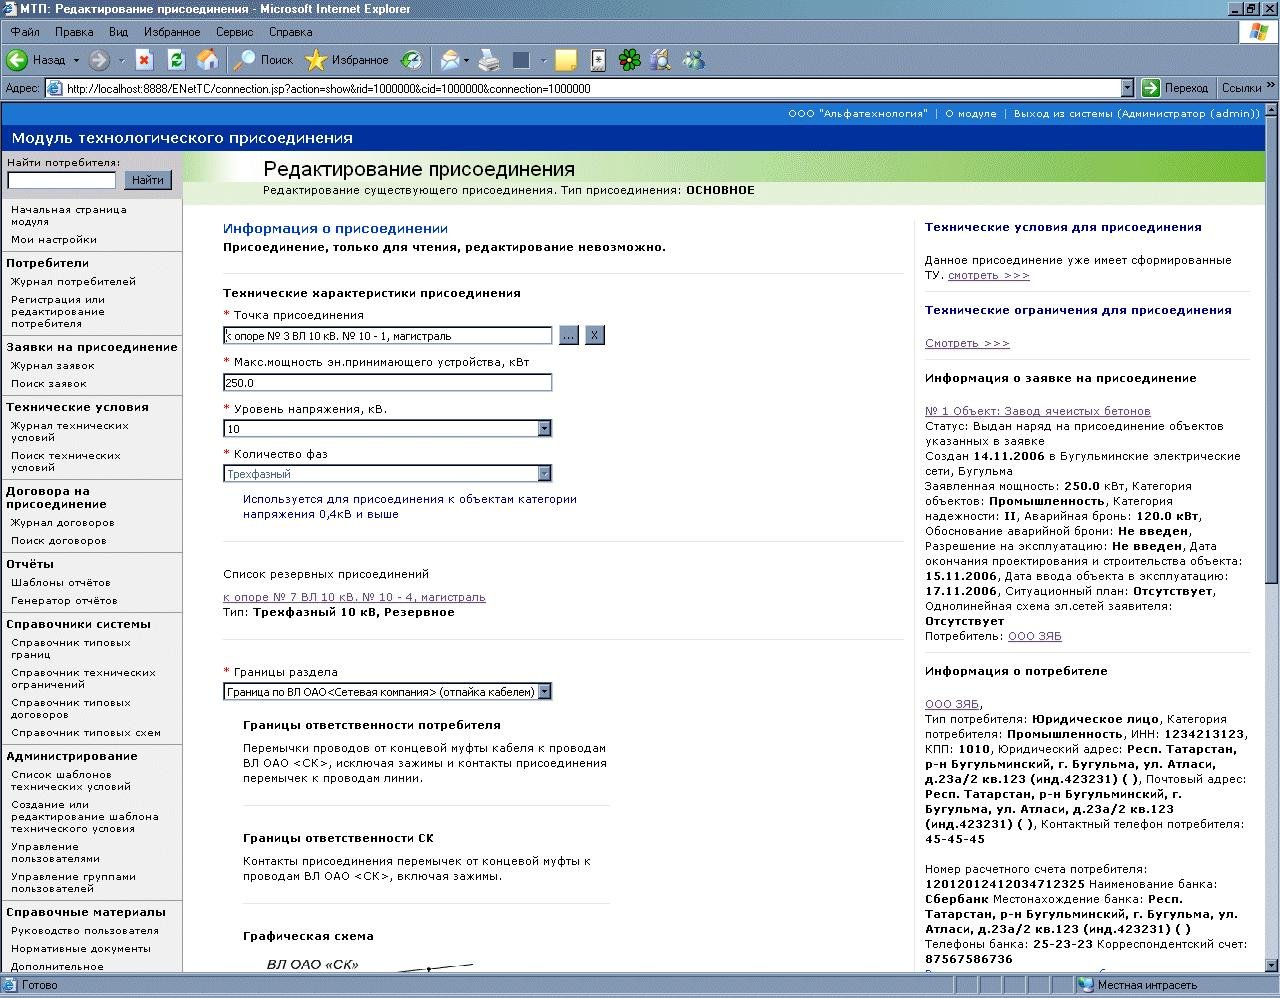Open the Журнал потребителей link
Viewport: 1280px width, 998px height.
pyautogui.click(x=73, y=282)
